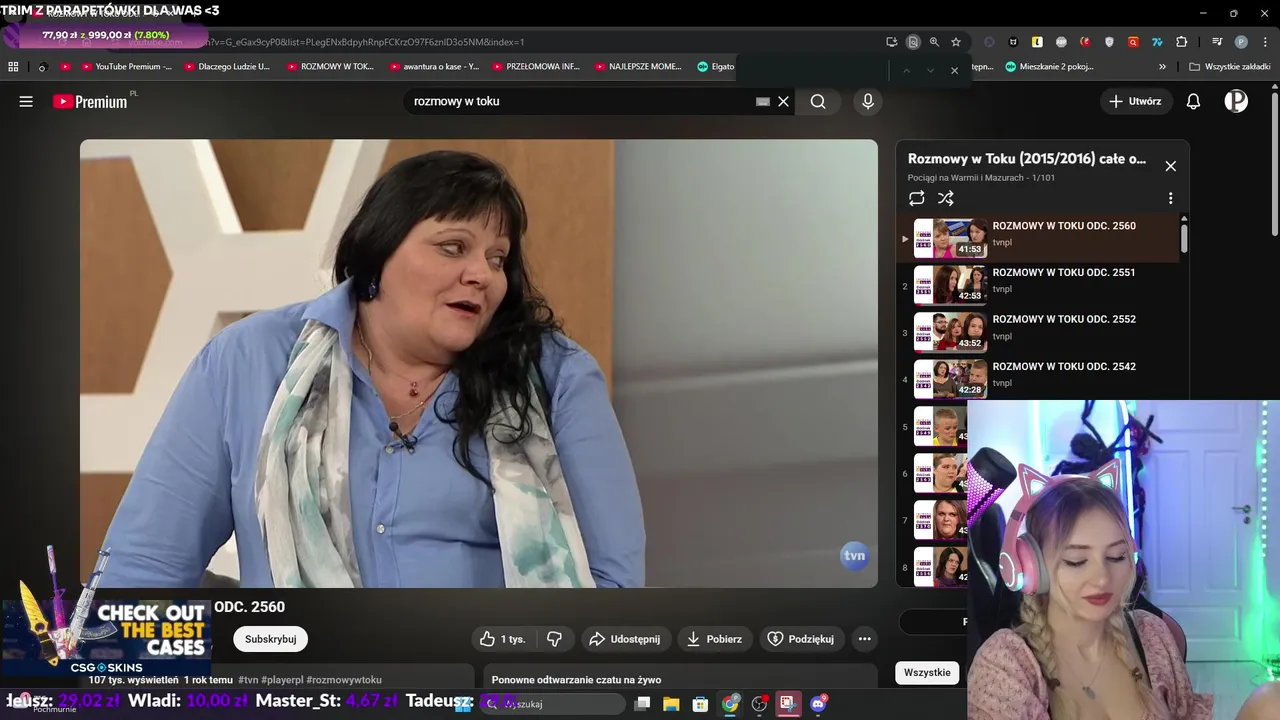This screenshot has height=720, width=1280.
Task: Open the YouTube guide hamburger menu
Action: point(26,101)
